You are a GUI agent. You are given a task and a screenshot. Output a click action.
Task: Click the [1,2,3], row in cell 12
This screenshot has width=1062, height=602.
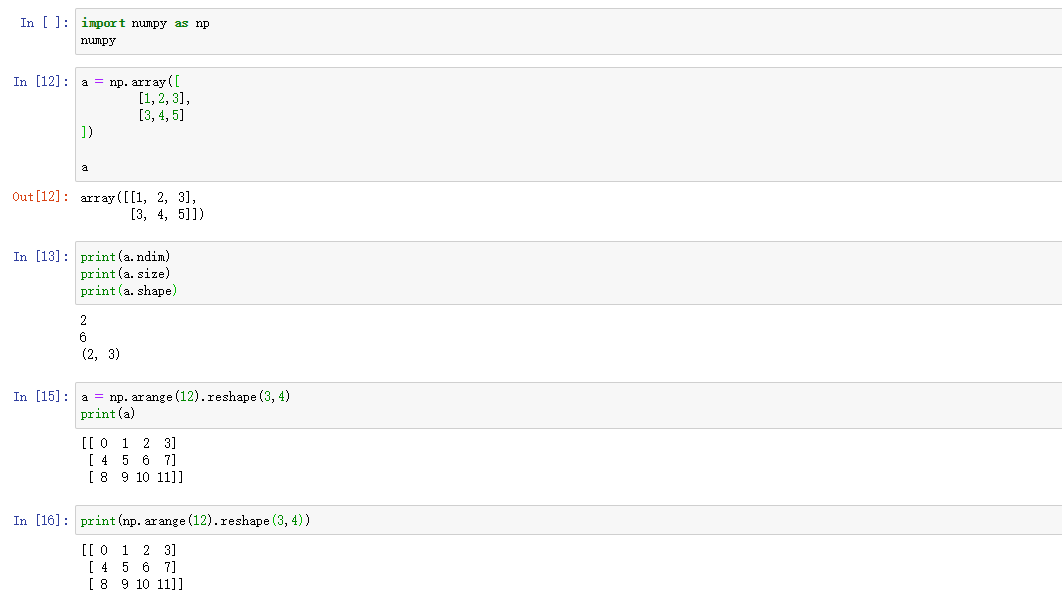click(x=164, y=99)
